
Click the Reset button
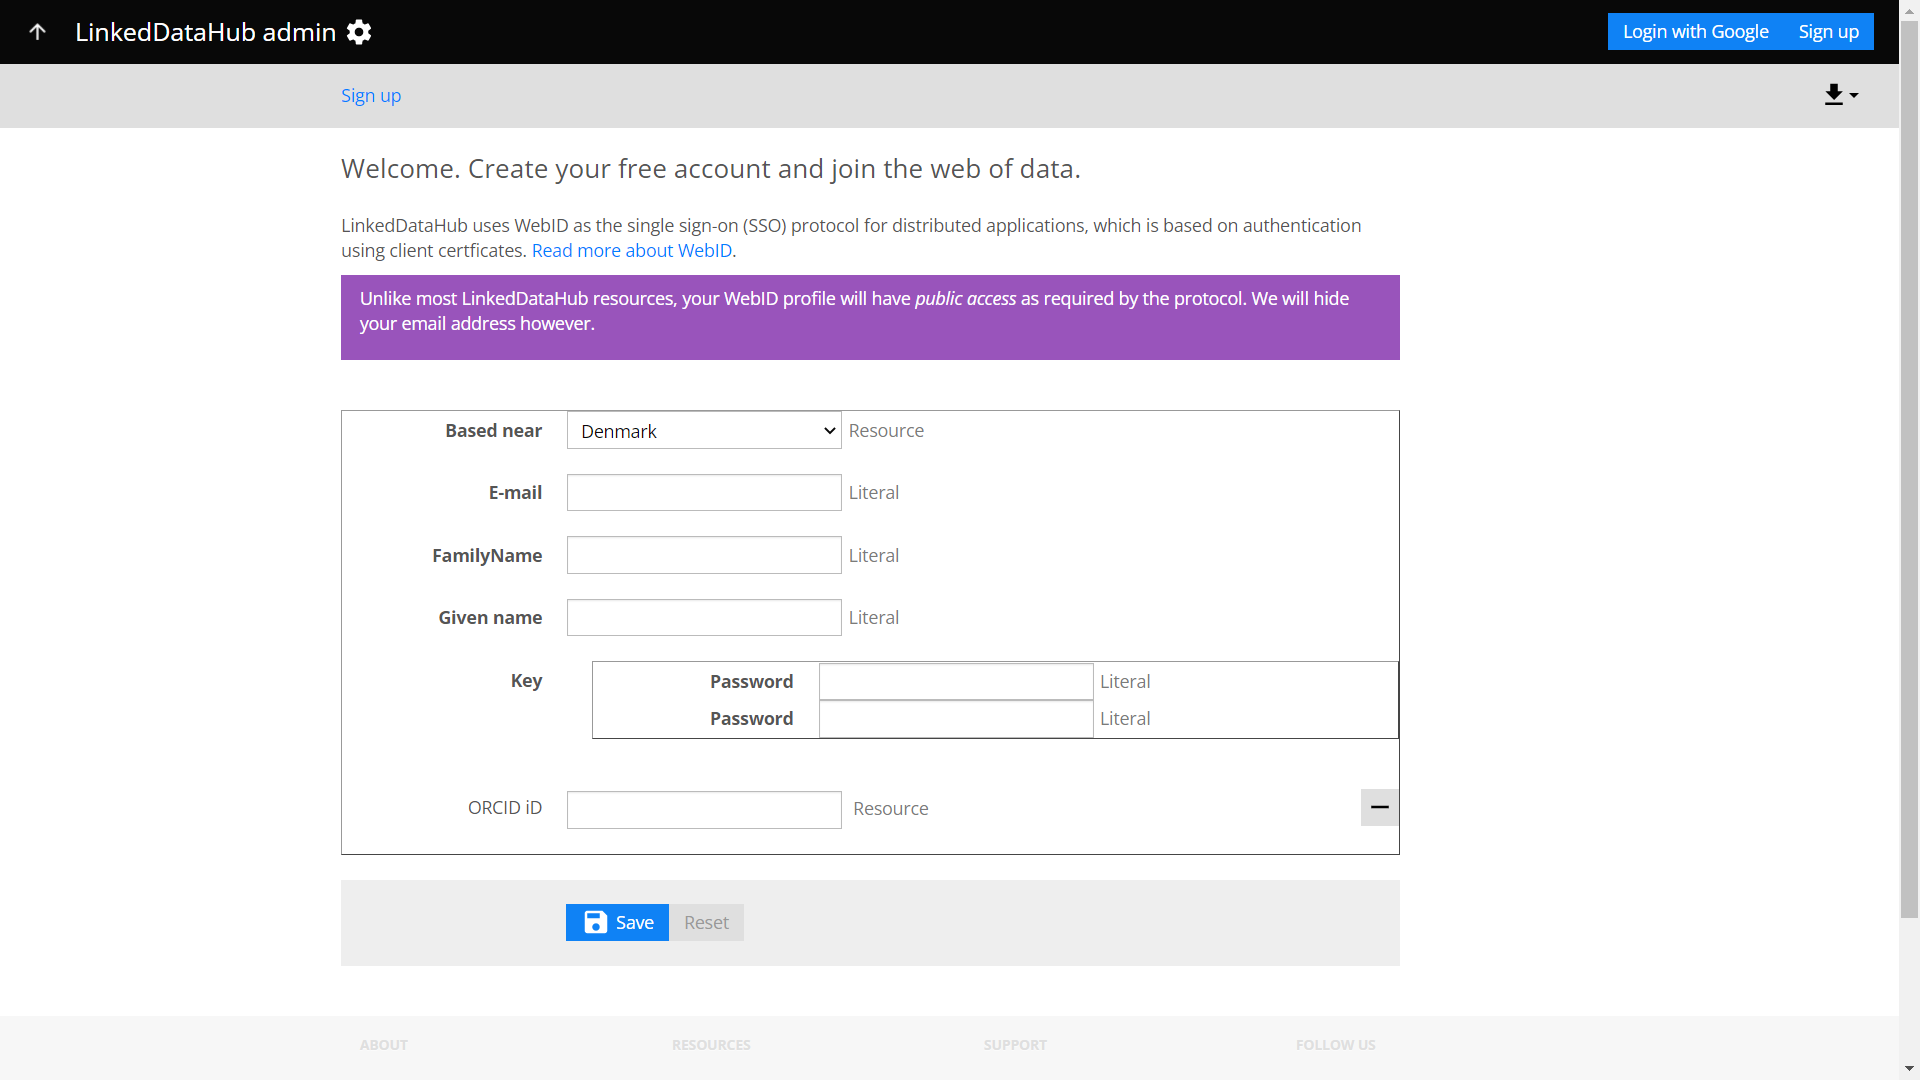[706, 922]
